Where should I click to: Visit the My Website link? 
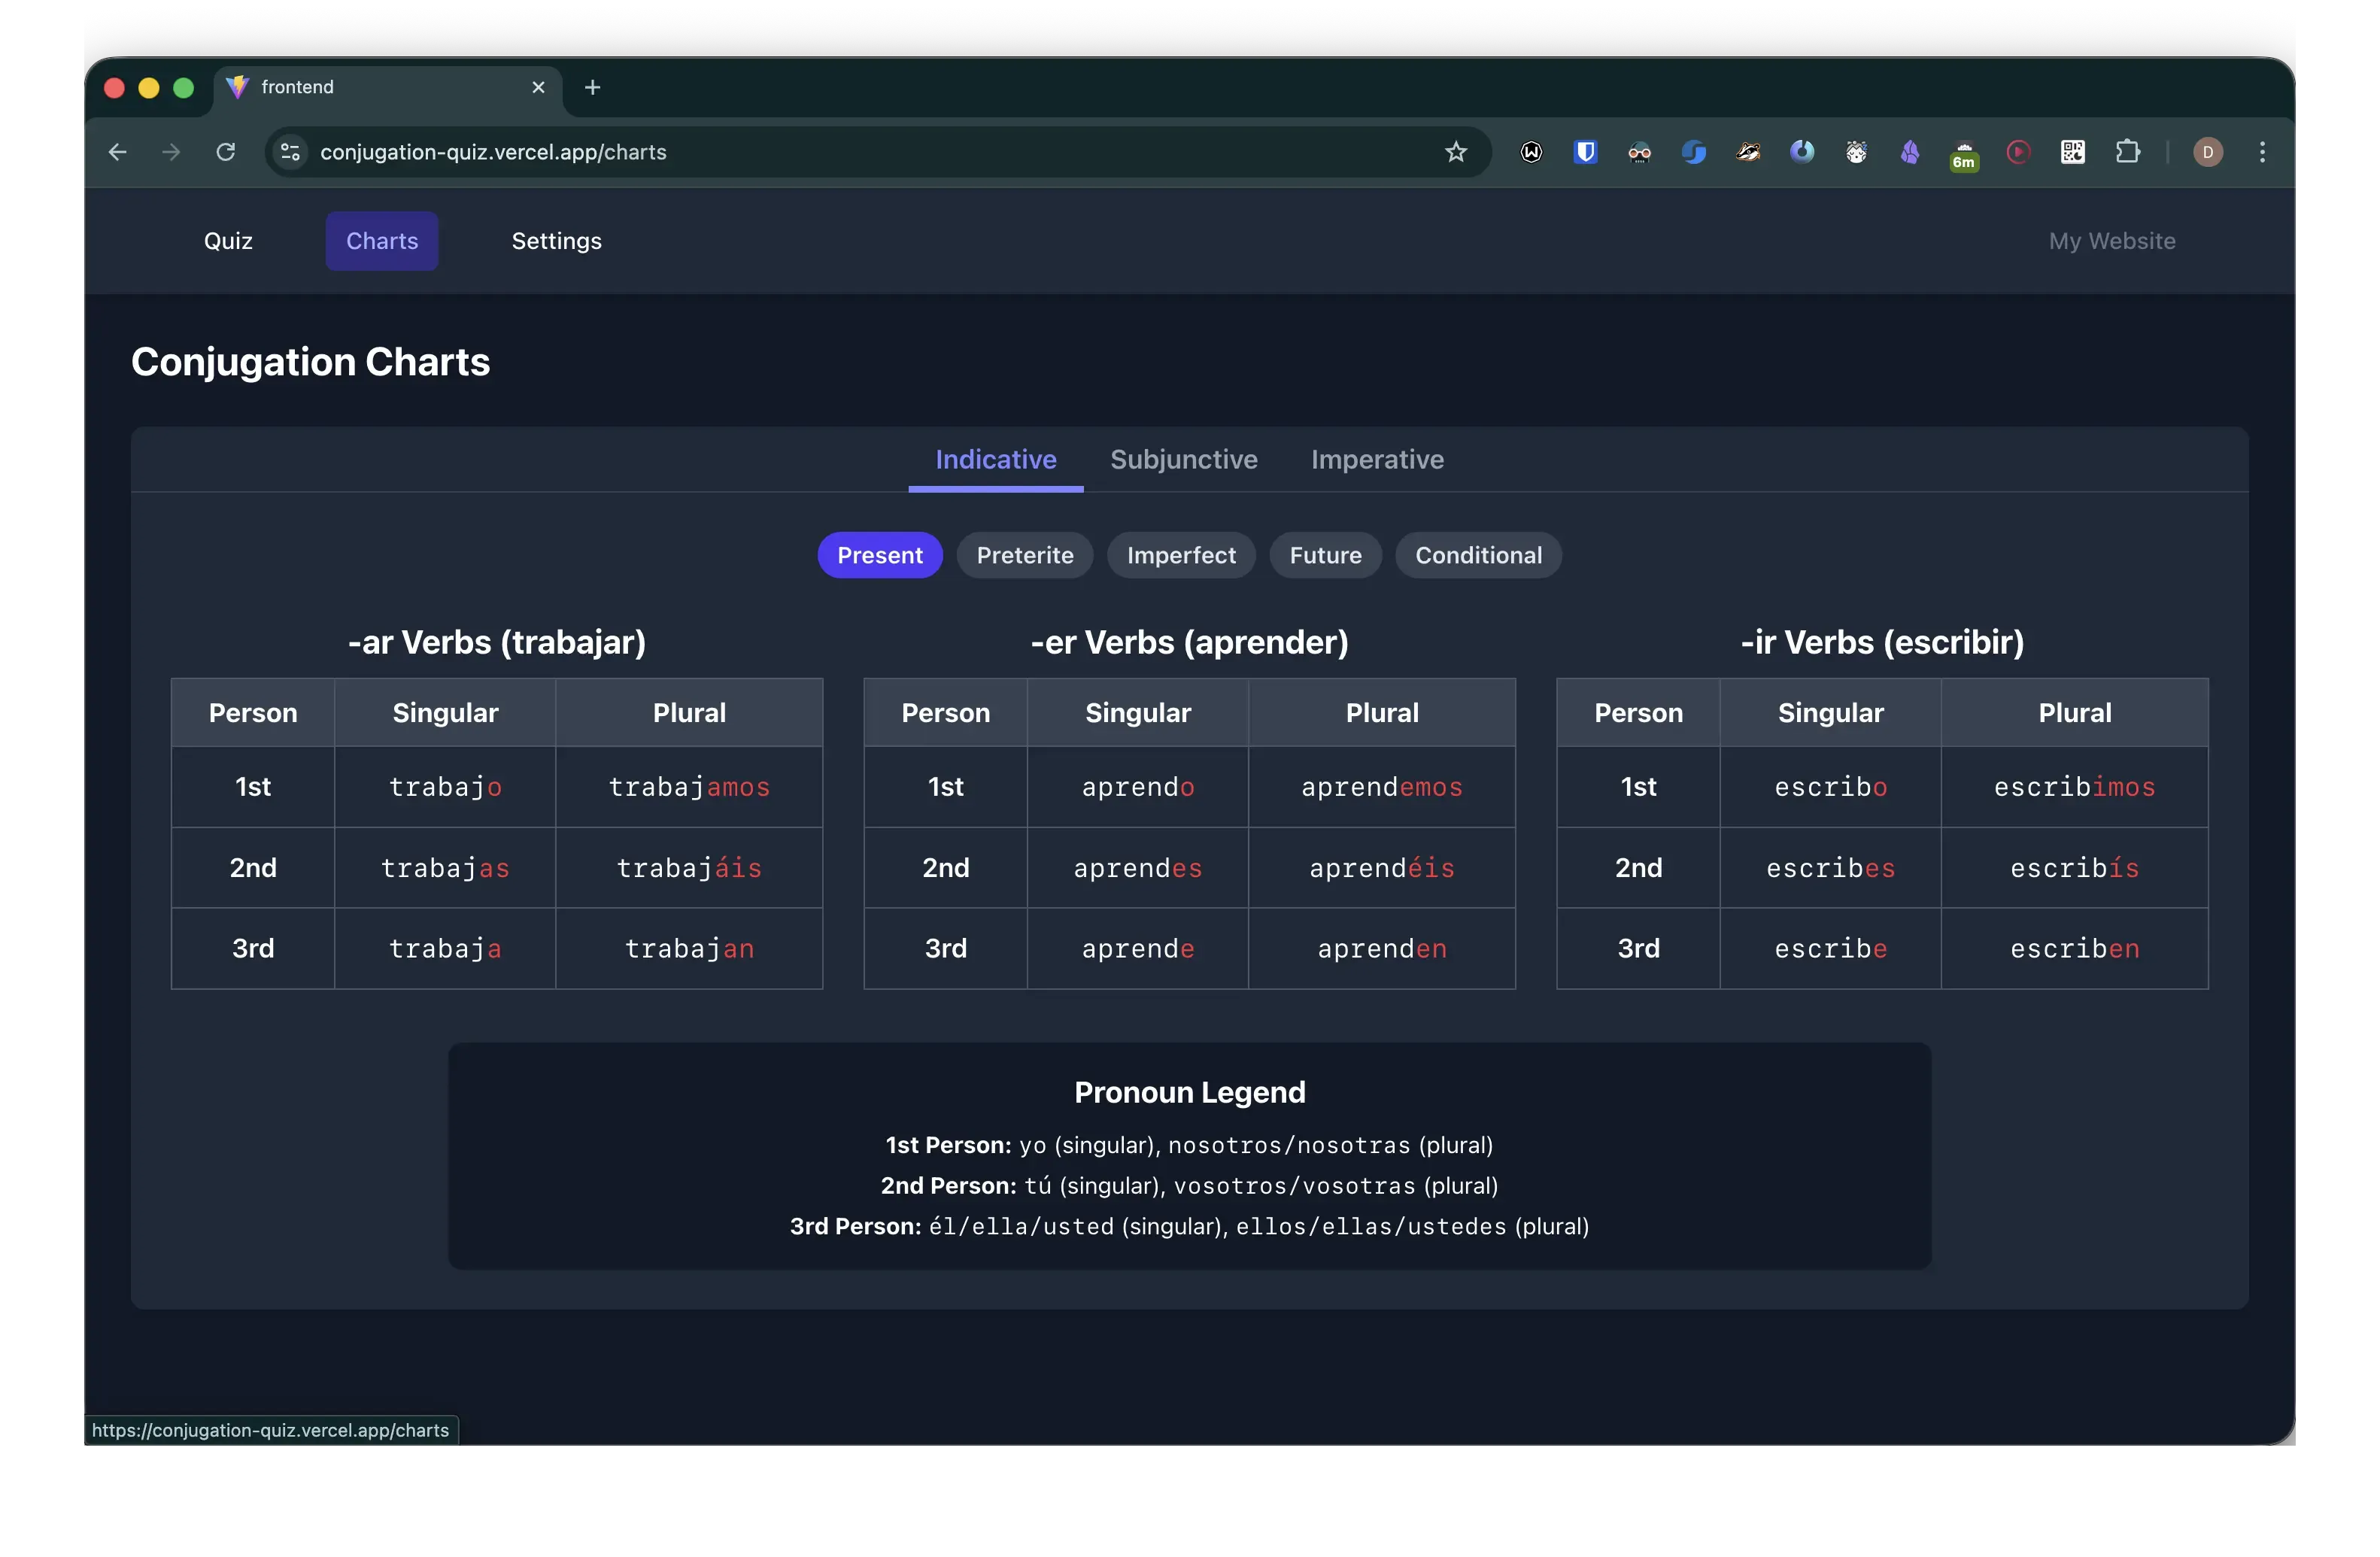[x=2111, y=241]
